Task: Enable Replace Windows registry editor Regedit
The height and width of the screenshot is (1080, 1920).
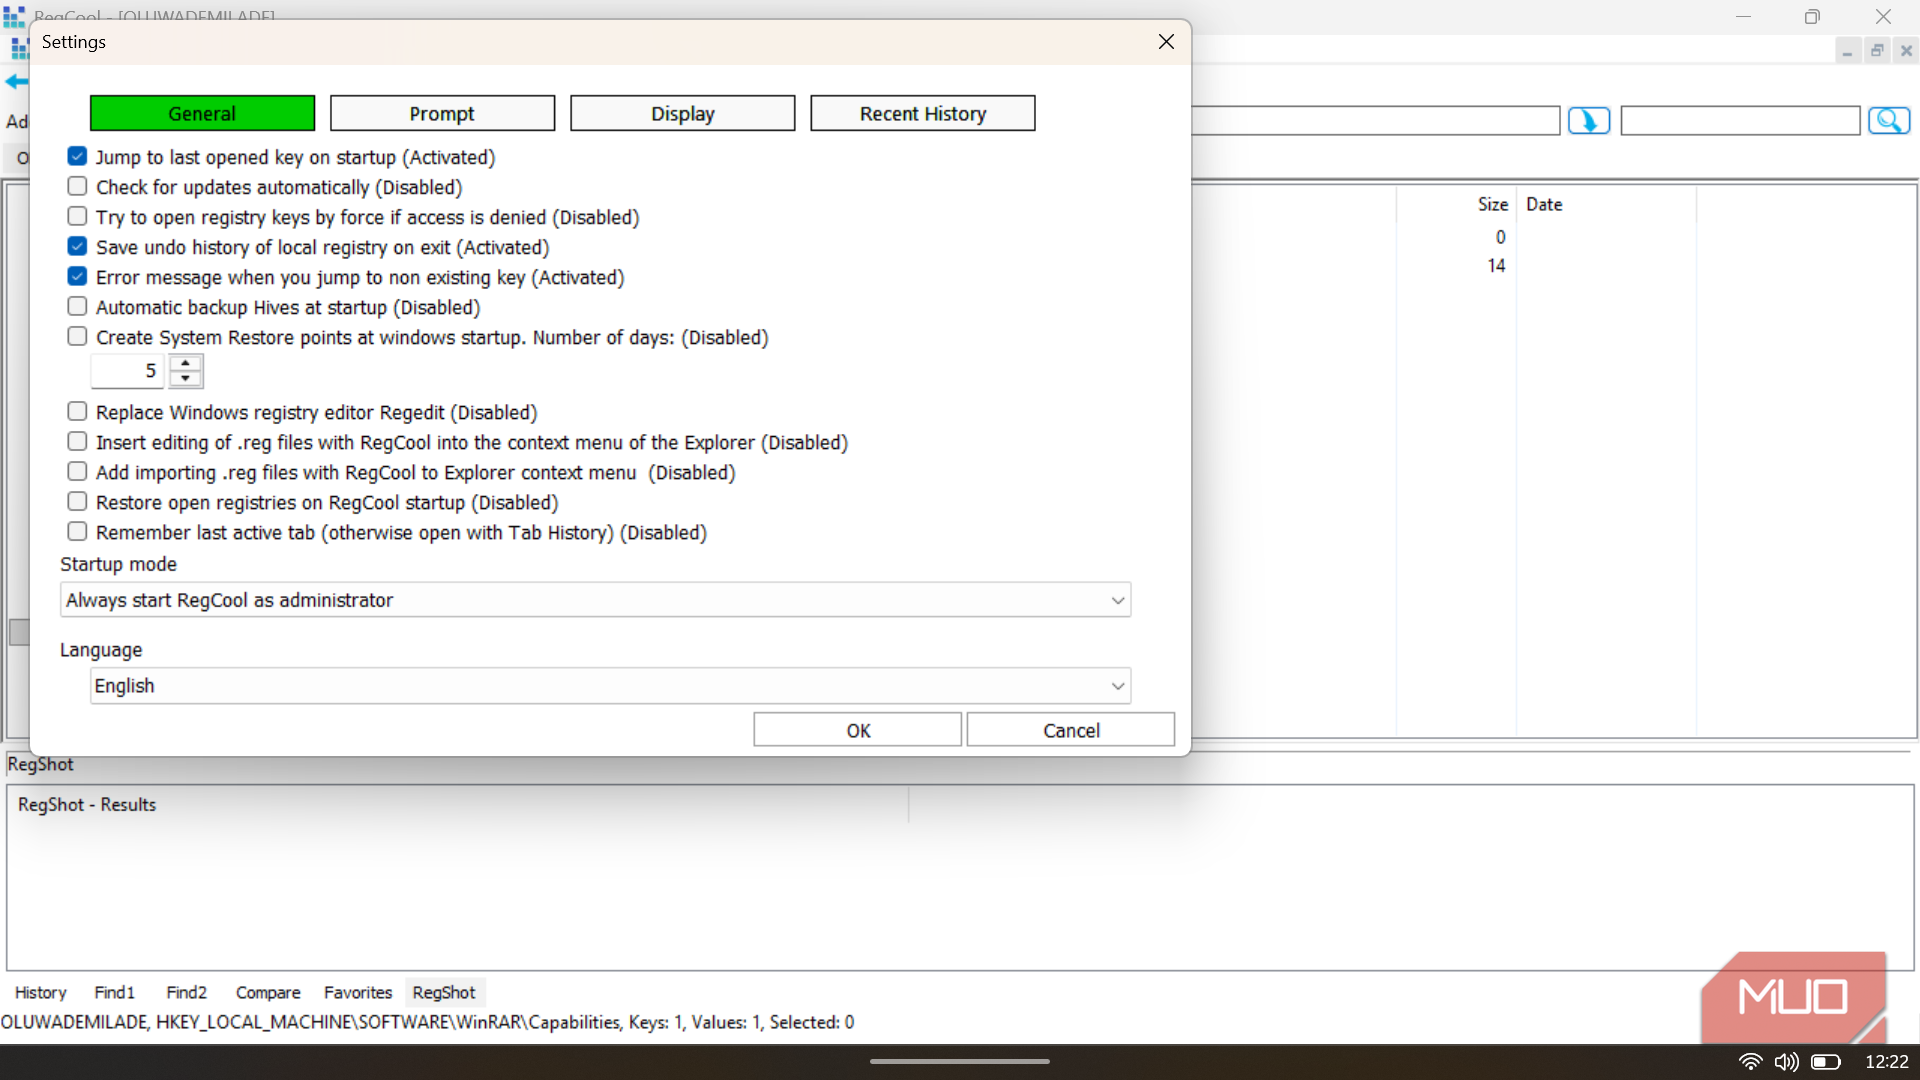Action: tap(77, 411)
